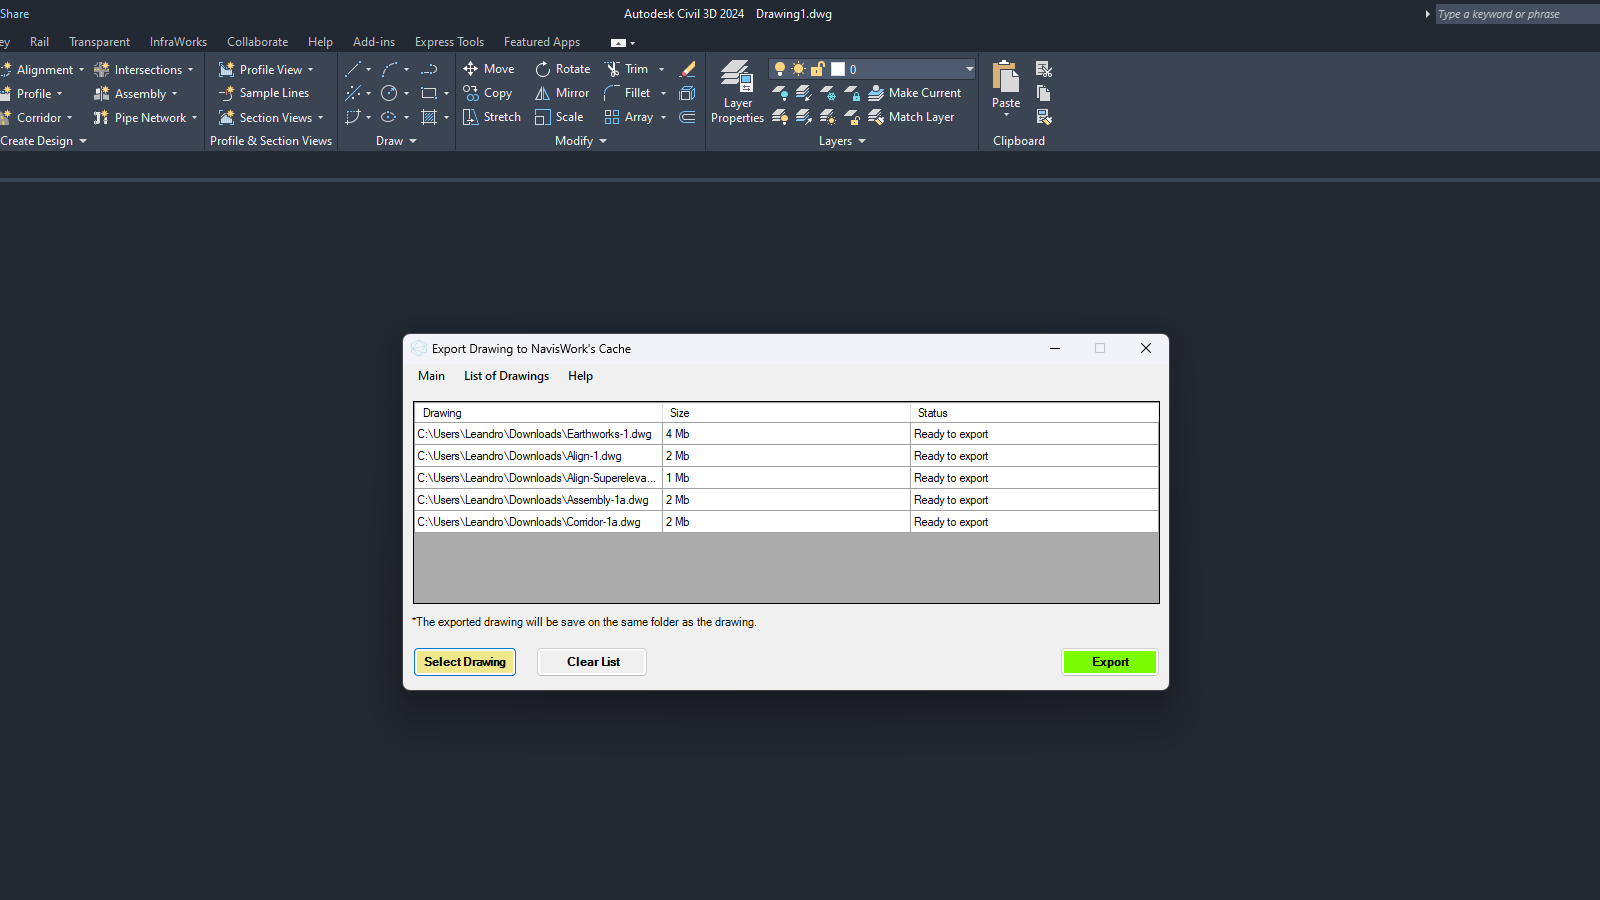Image resolution: width=1600 pixels, height=900 pixels.
Task: Select the Line draw tool
Action: click(353, 69)
